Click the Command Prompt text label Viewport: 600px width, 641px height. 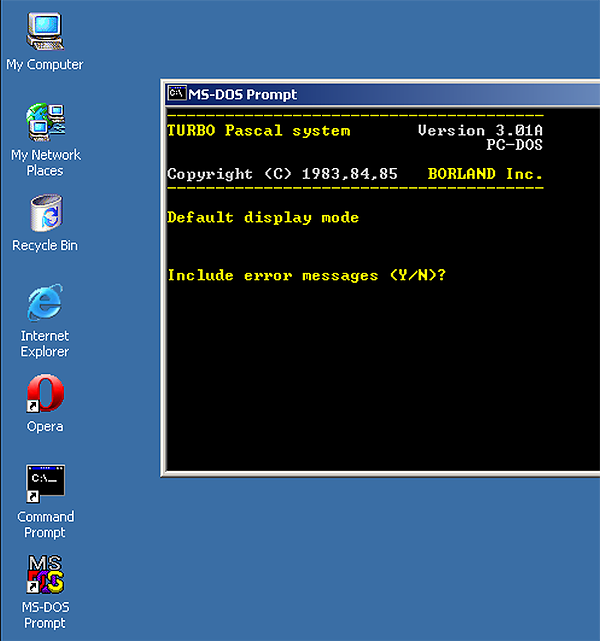click(x=45, y=524)
